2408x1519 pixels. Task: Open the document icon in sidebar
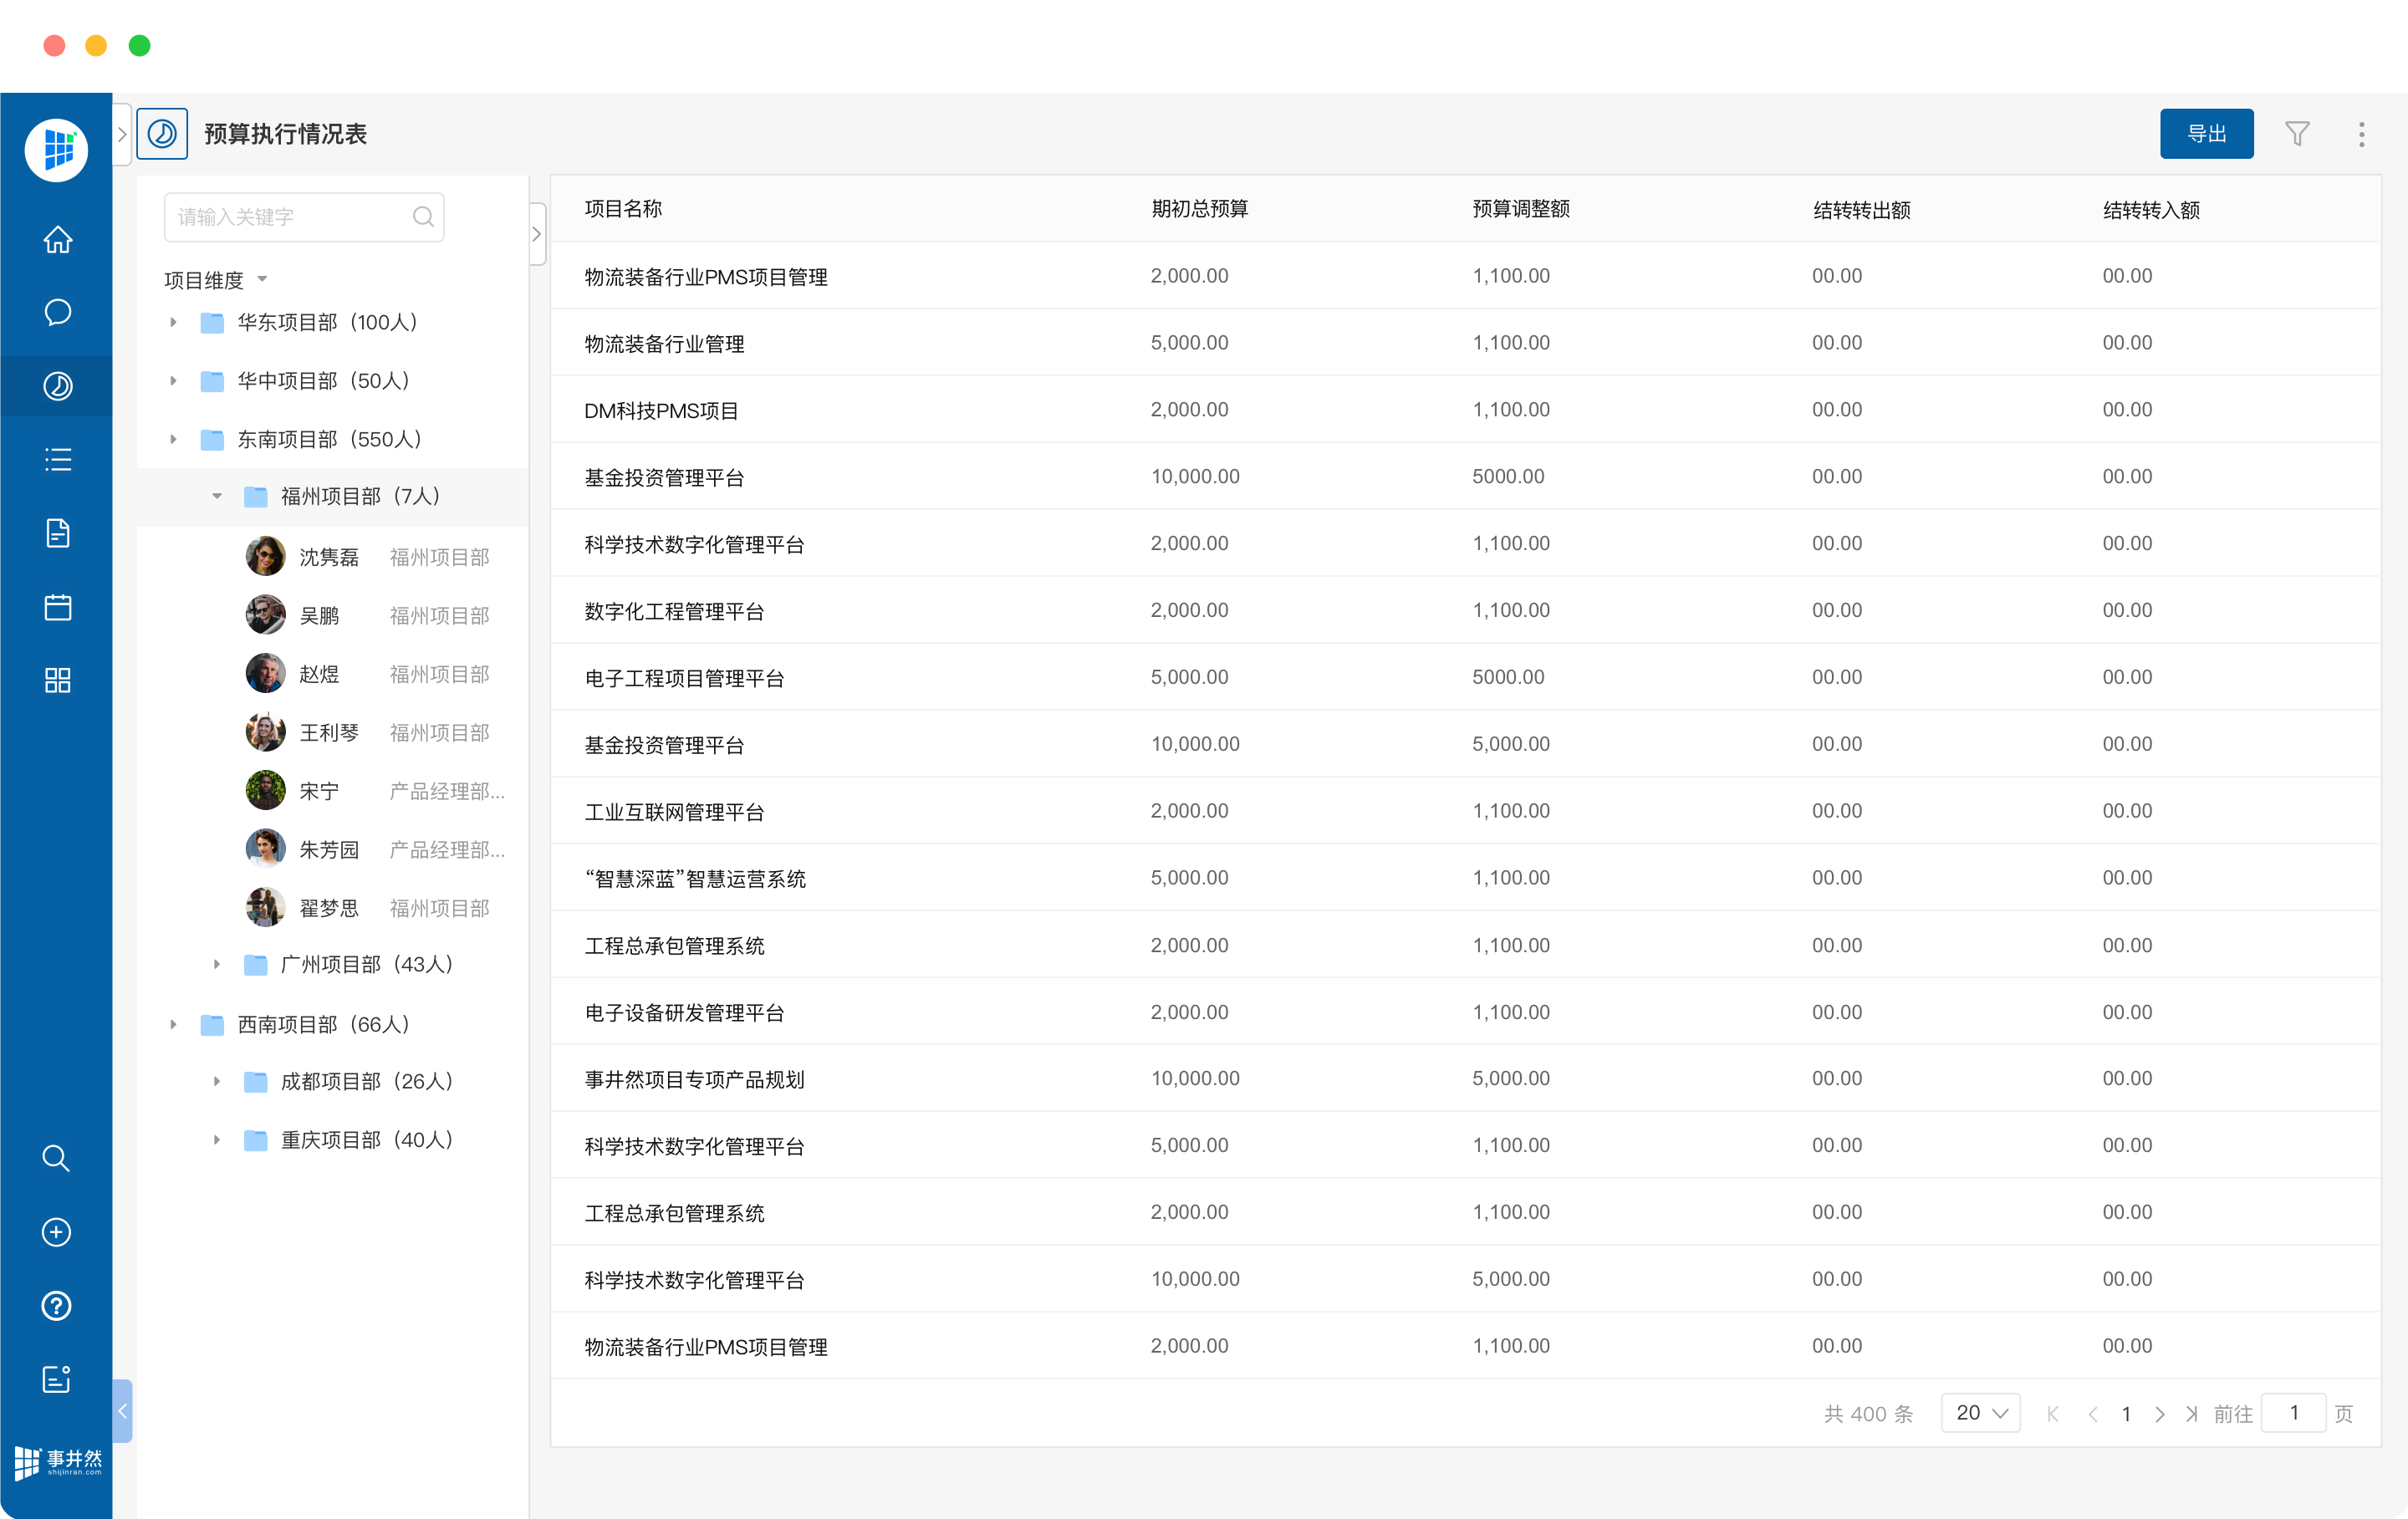(57, 533)
